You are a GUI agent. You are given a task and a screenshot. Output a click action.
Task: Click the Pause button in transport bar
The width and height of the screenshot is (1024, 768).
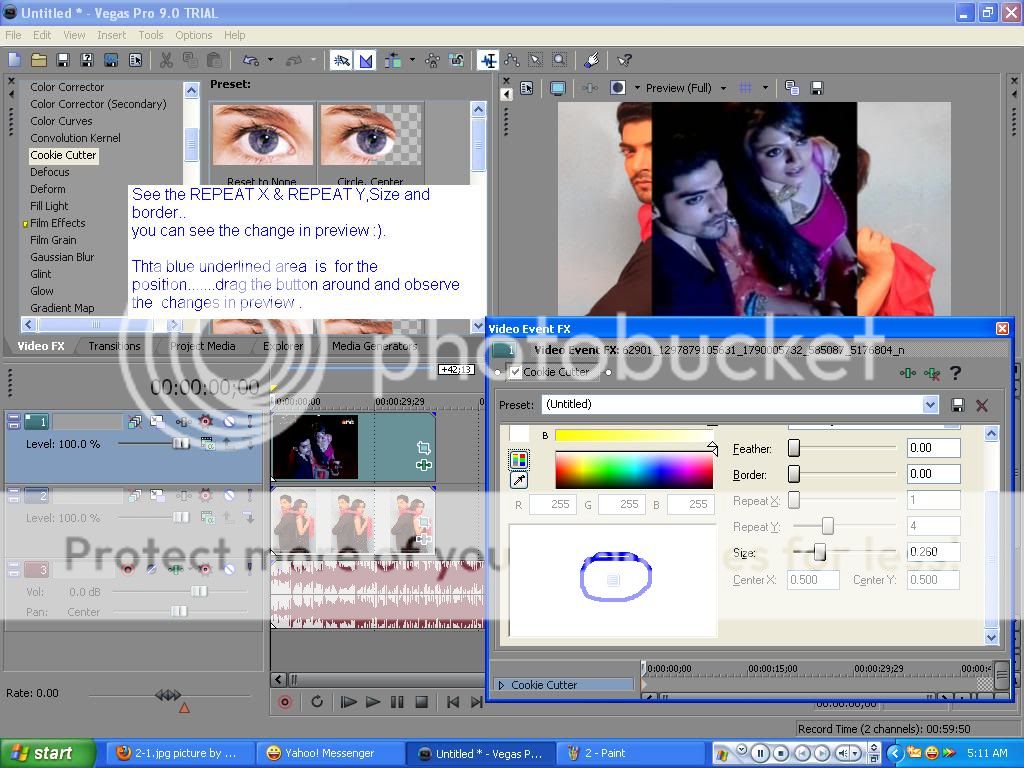[x=397, y=702]
